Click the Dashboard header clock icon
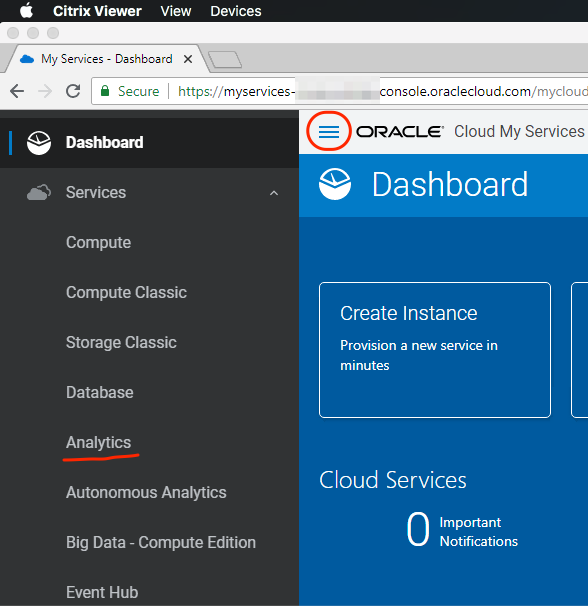 [x=335, y=184]
